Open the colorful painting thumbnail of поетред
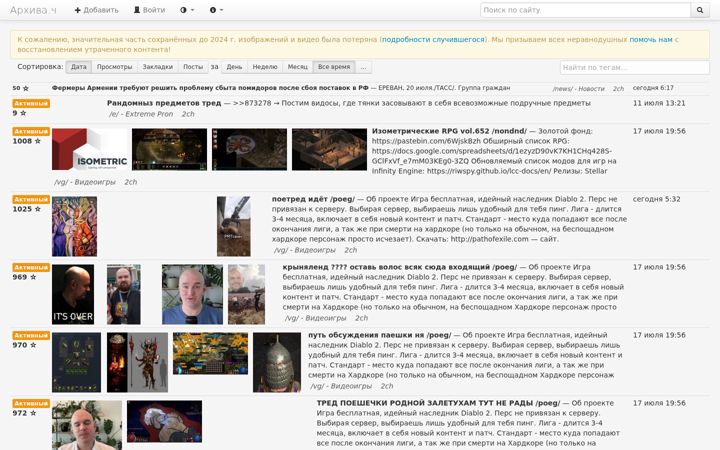 click(x=74, y=226)
